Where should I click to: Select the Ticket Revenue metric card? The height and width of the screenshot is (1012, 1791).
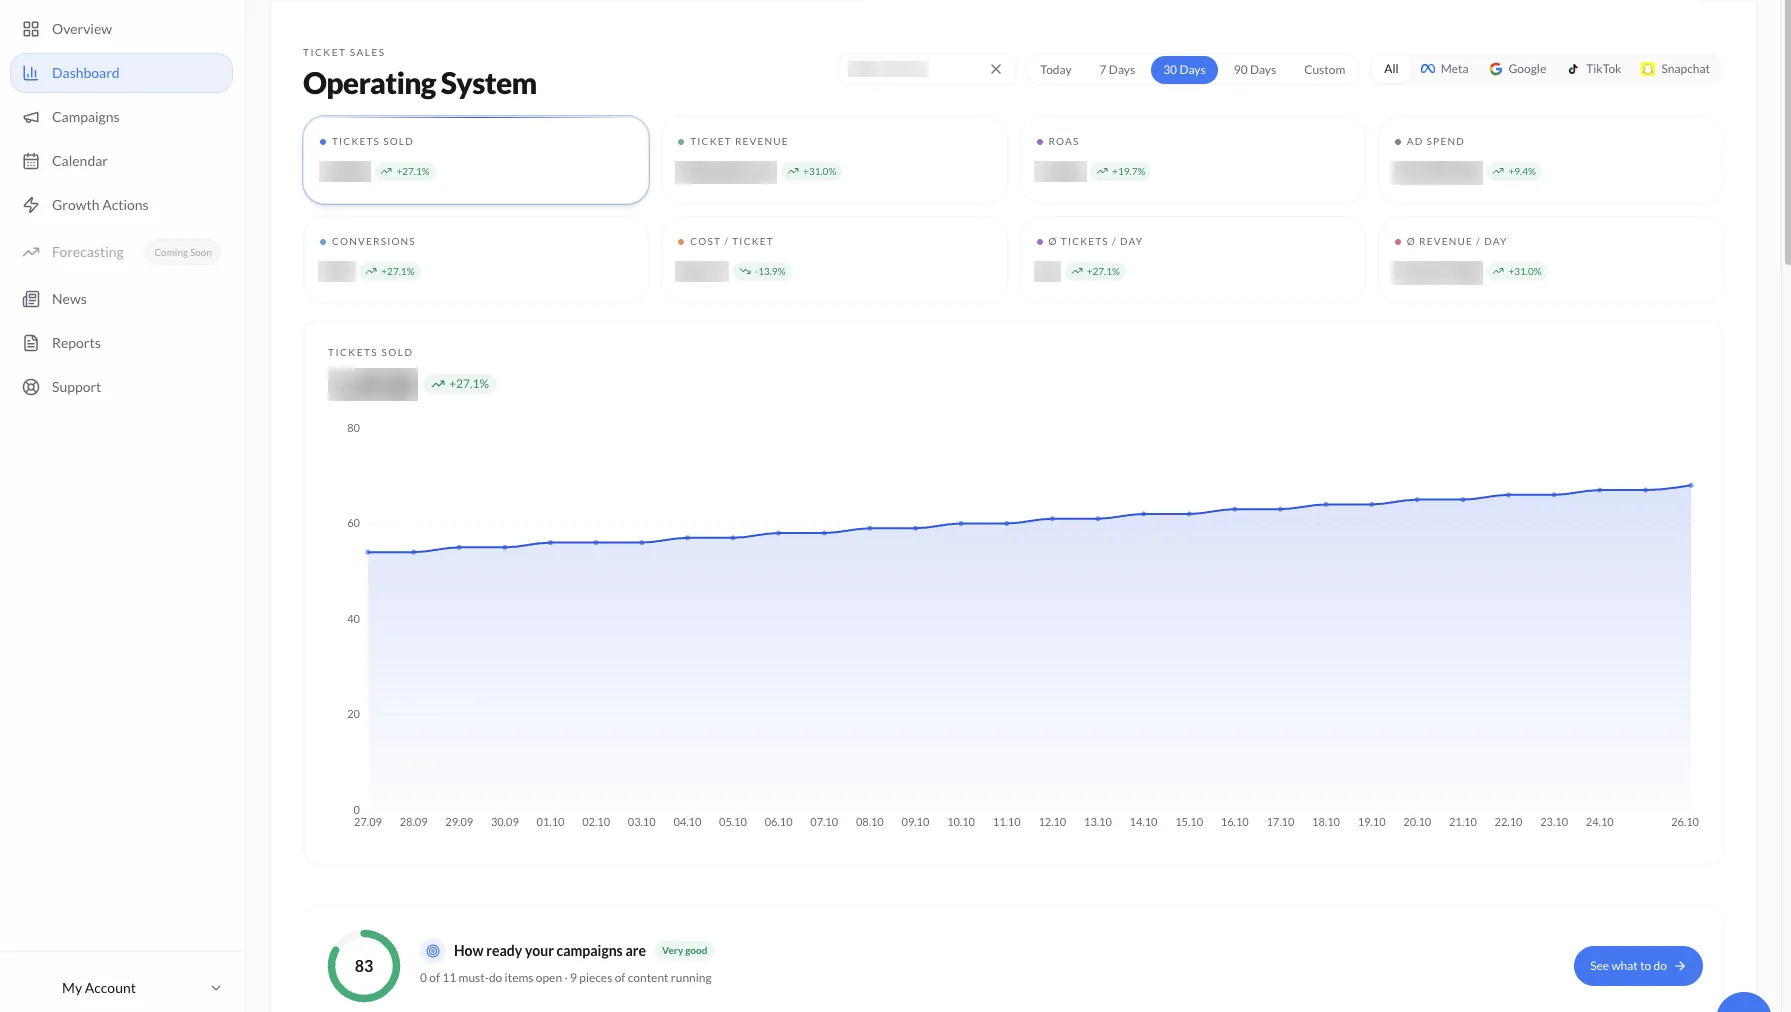tap(834, 160)
